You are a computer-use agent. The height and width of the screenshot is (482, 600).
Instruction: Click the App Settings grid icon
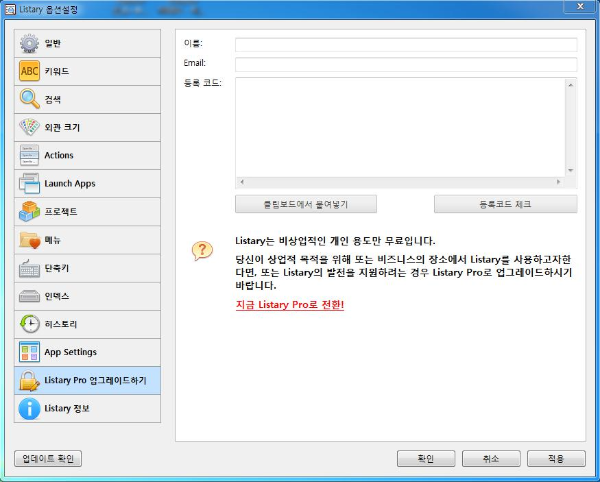pyautogui.click(x=29, y=352)
